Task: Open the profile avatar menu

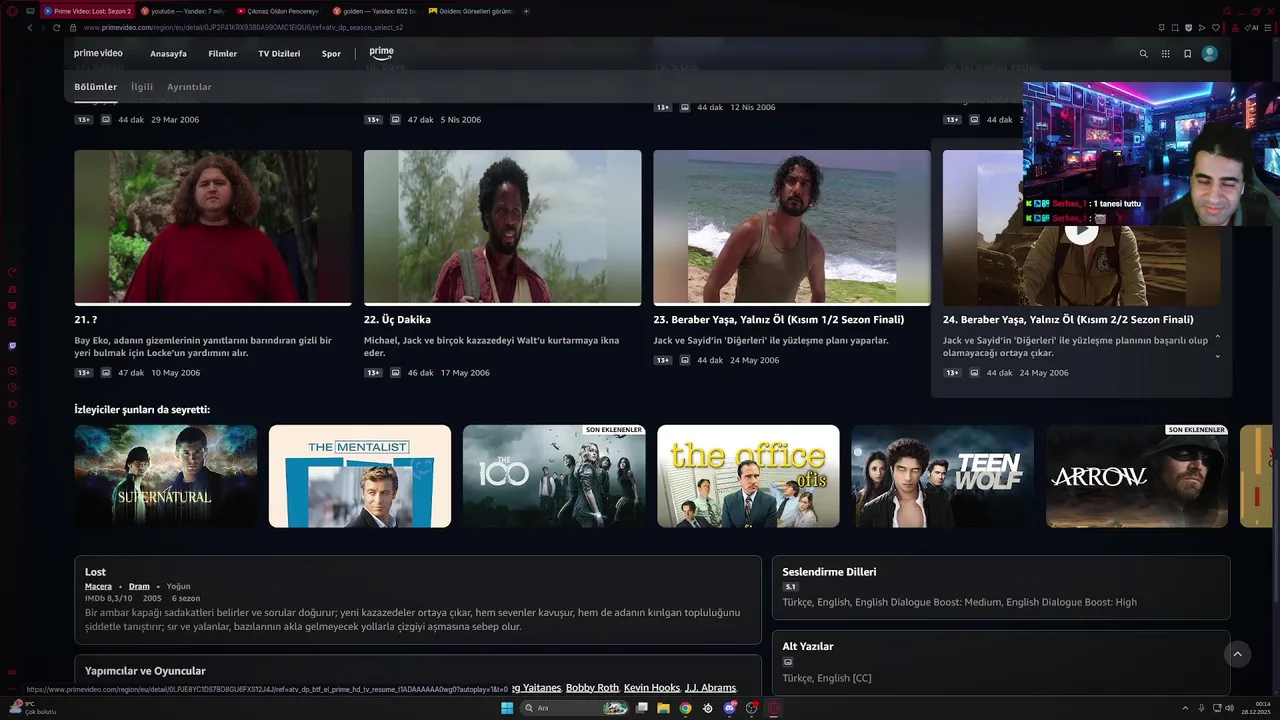Action: pos(1210,54)
